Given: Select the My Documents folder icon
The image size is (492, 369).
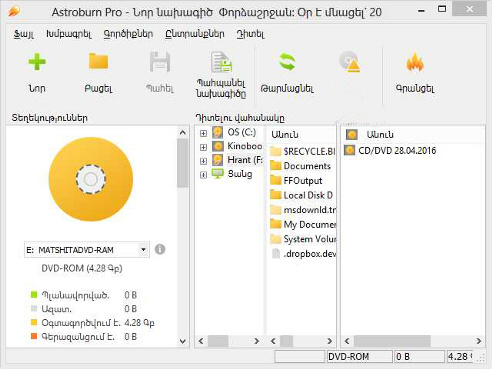Looking at the screenshot, I should (276, 224).
